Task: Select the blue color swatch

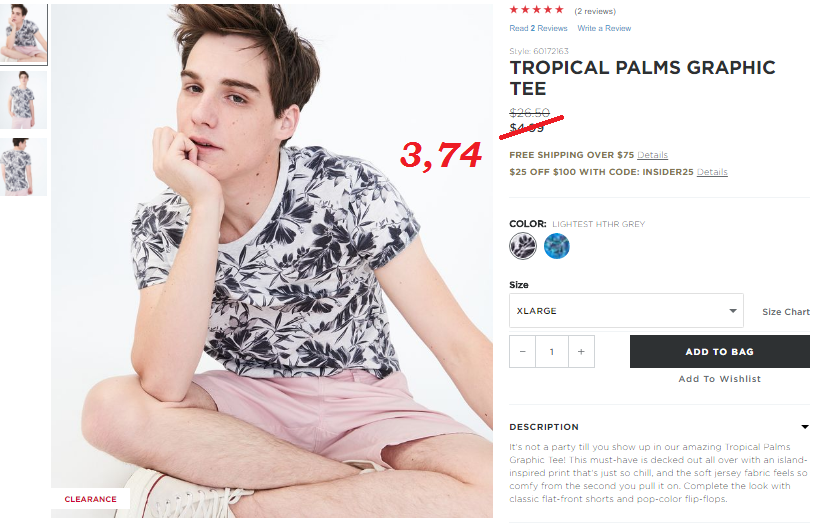Action: click(557, 246)
